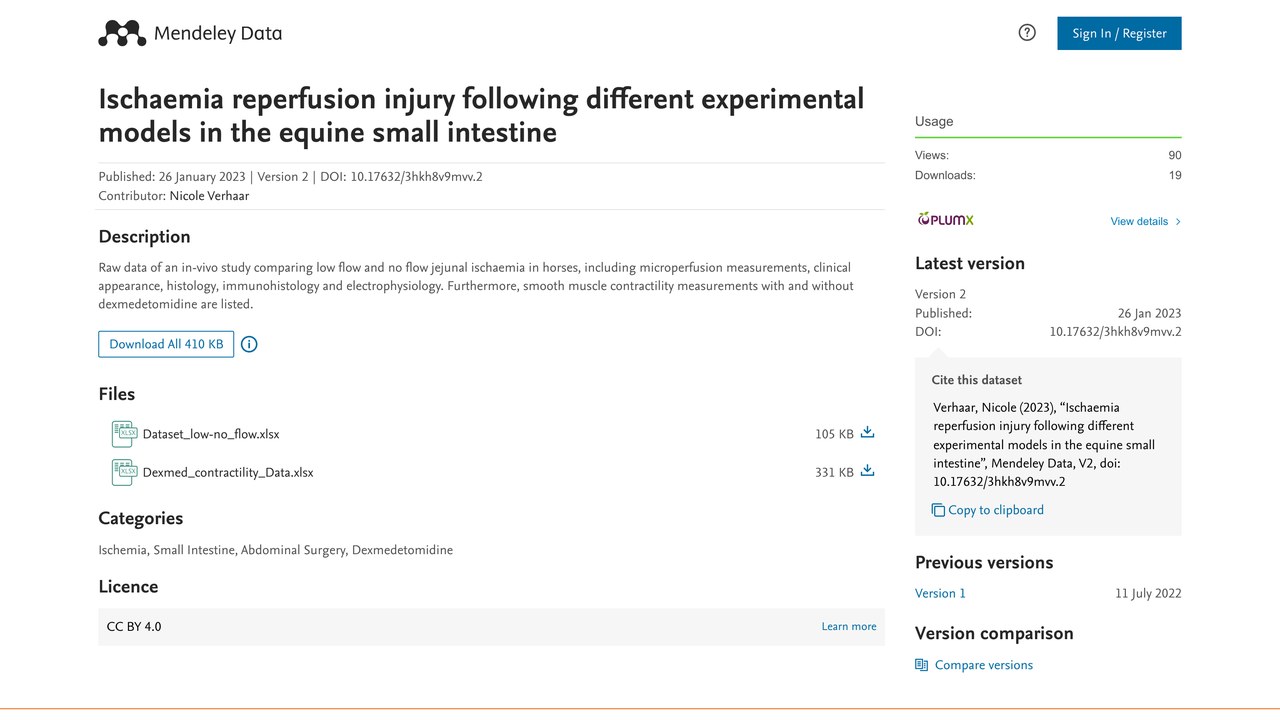
Task: Click the PlumX logo
Action: click(945, 220)
